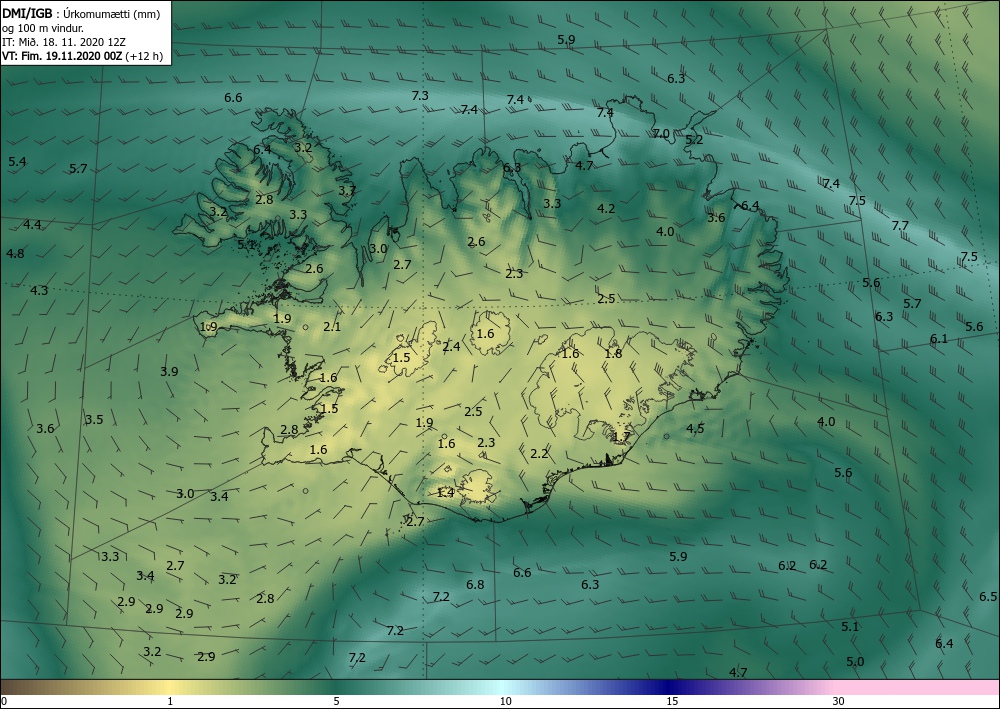Click the 5.2 precipitation value
Screen dimensions: 1000x709
(694, 139)
